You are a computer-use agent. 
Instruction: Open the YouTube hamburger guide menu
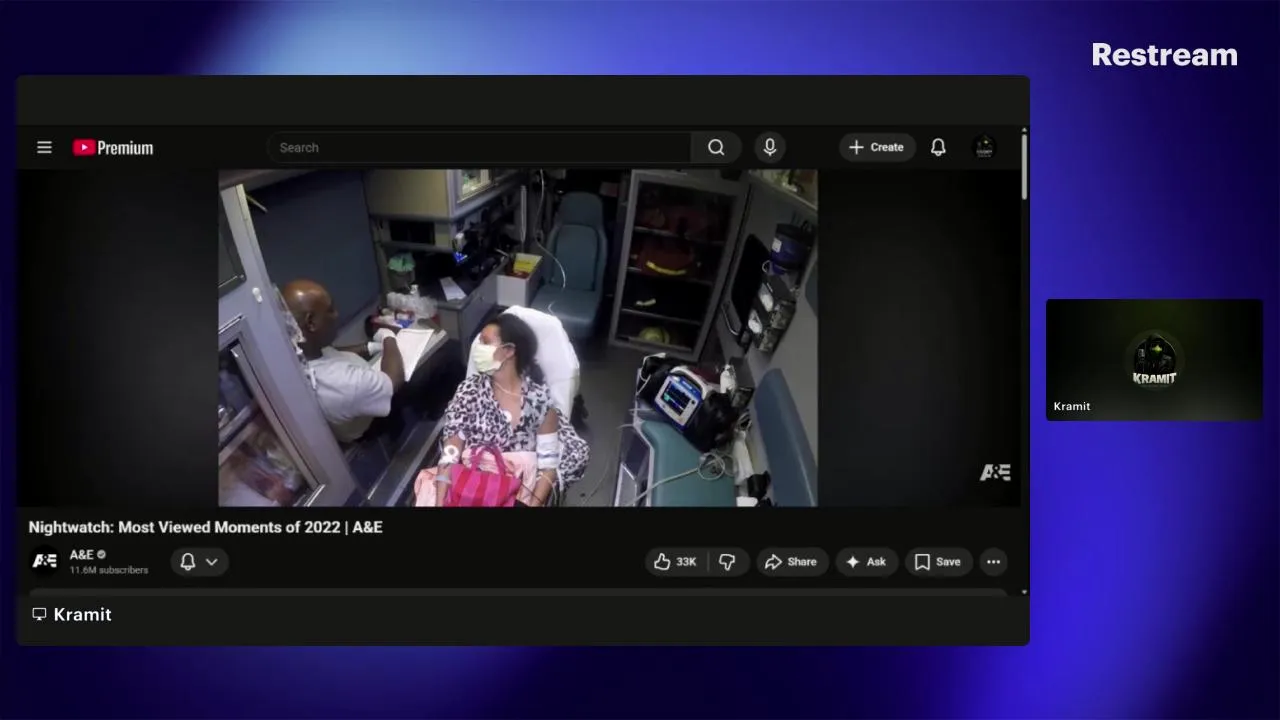tap(44, 147)
